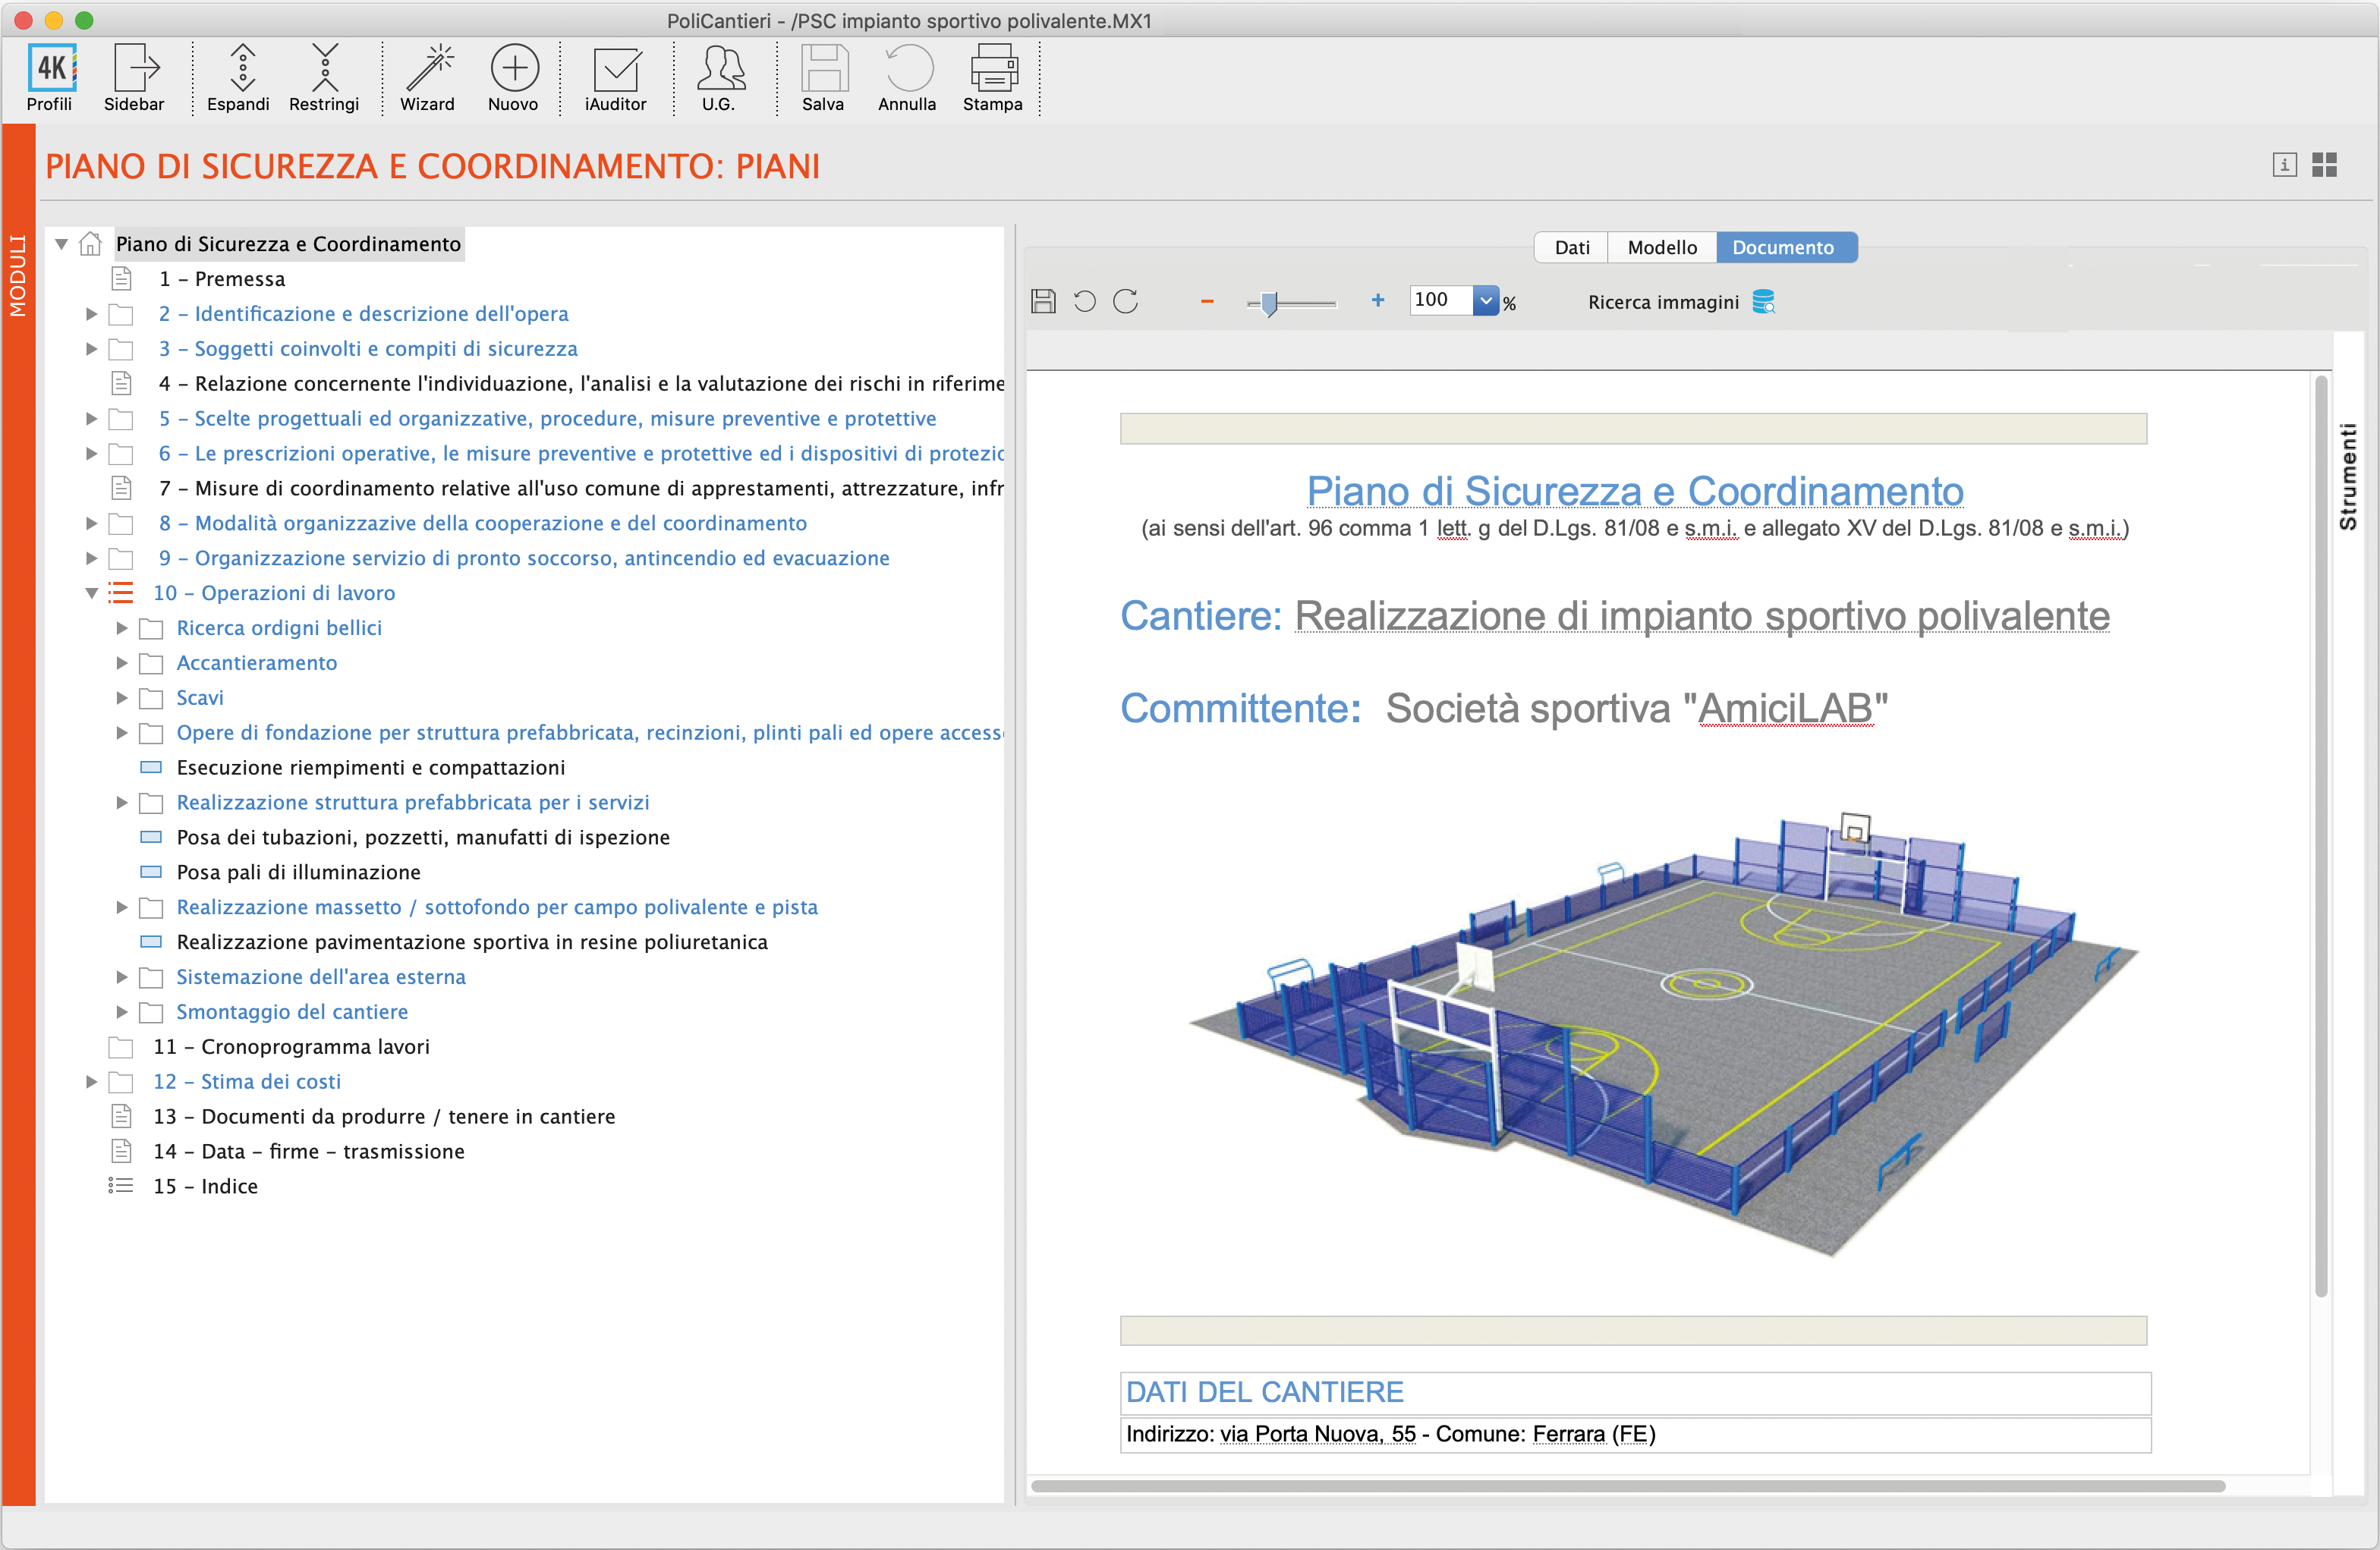Viewport: 2380px width, 1550px height.
Task: Click the Piano di Sicurezza e Coordinamento title link
Action: pos(1635,491)
